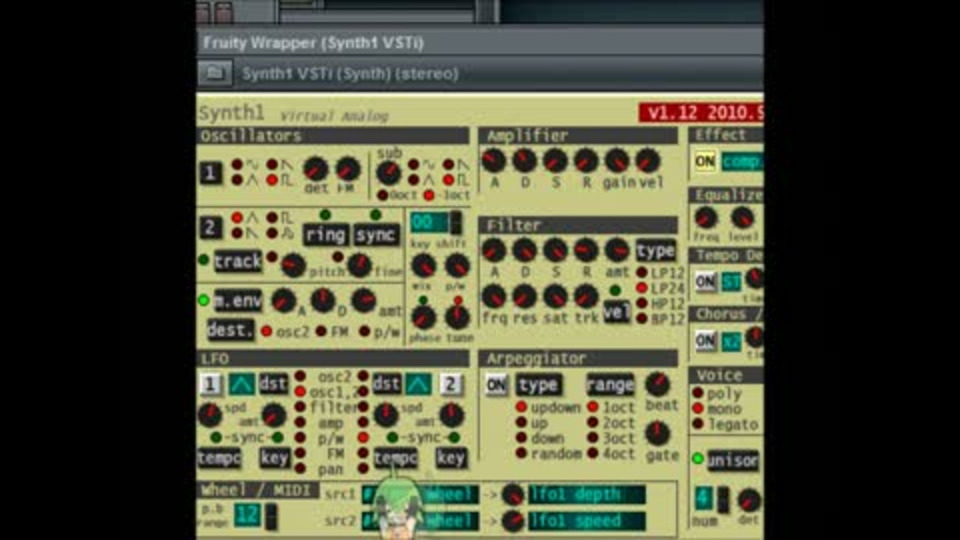Click oscillator mix knob
The width and height of the screenshot is (960, 540).
coord(423,266)
